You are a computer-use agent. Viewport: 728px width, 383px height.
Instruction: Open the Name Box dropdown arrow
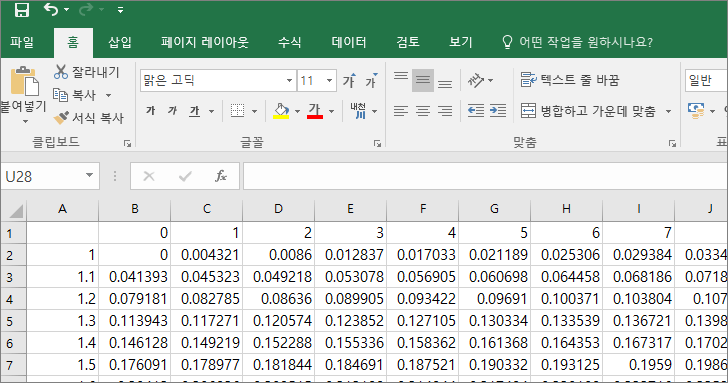tap(89, 176)
